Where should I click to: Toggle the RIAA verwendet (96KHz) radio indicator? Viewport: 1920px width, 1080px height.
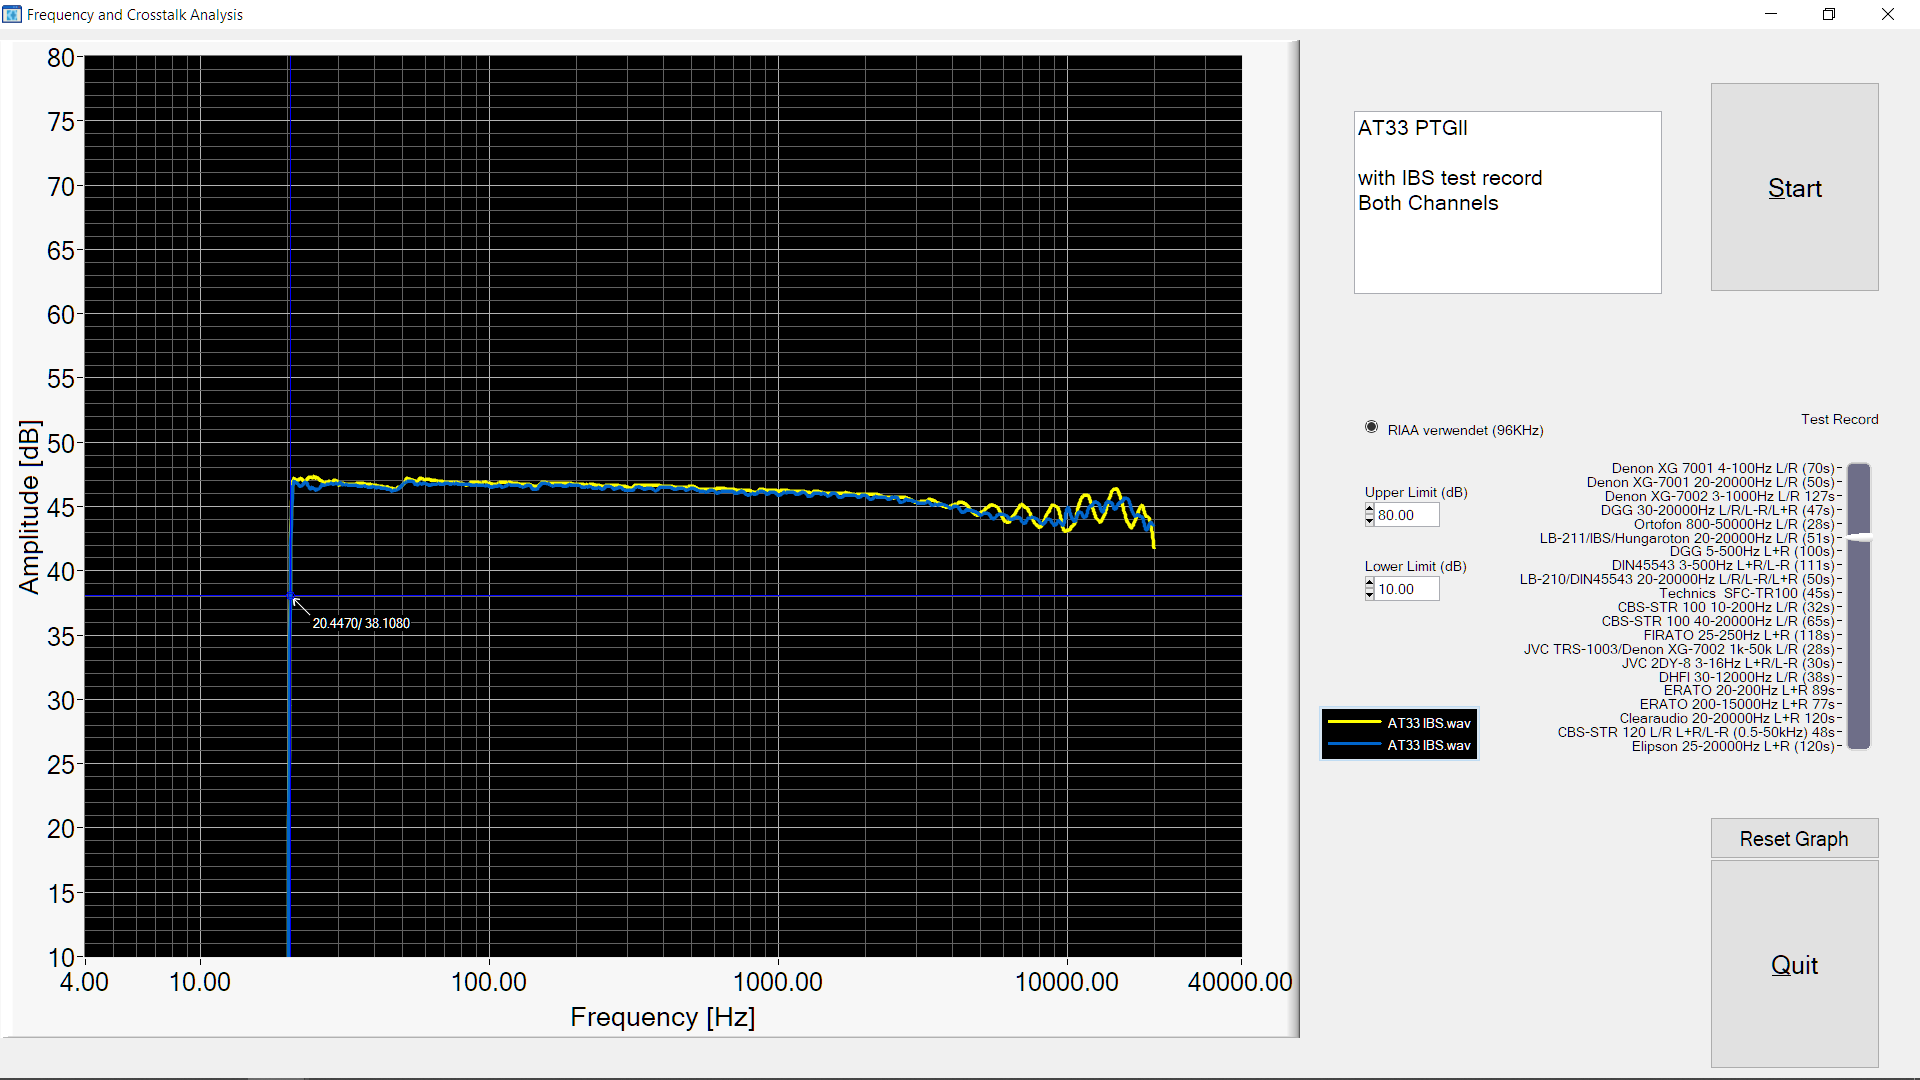pos(1371,427)
